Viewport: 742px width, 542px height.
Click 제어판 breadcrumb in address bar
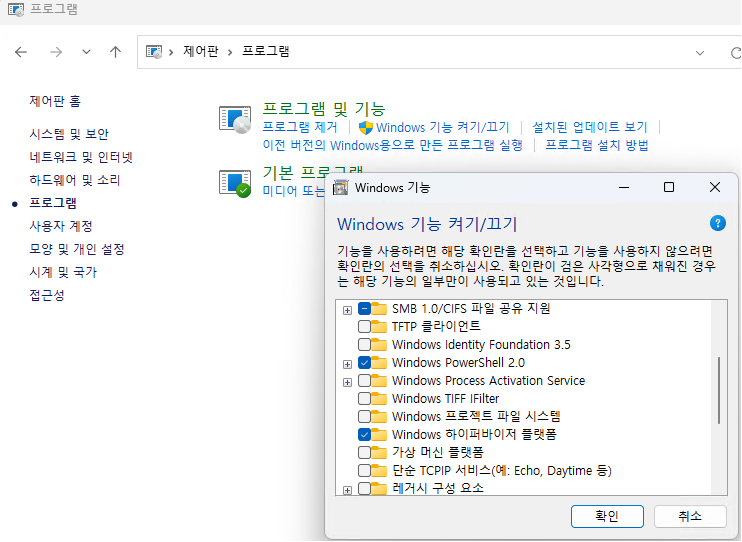point(201,51)
